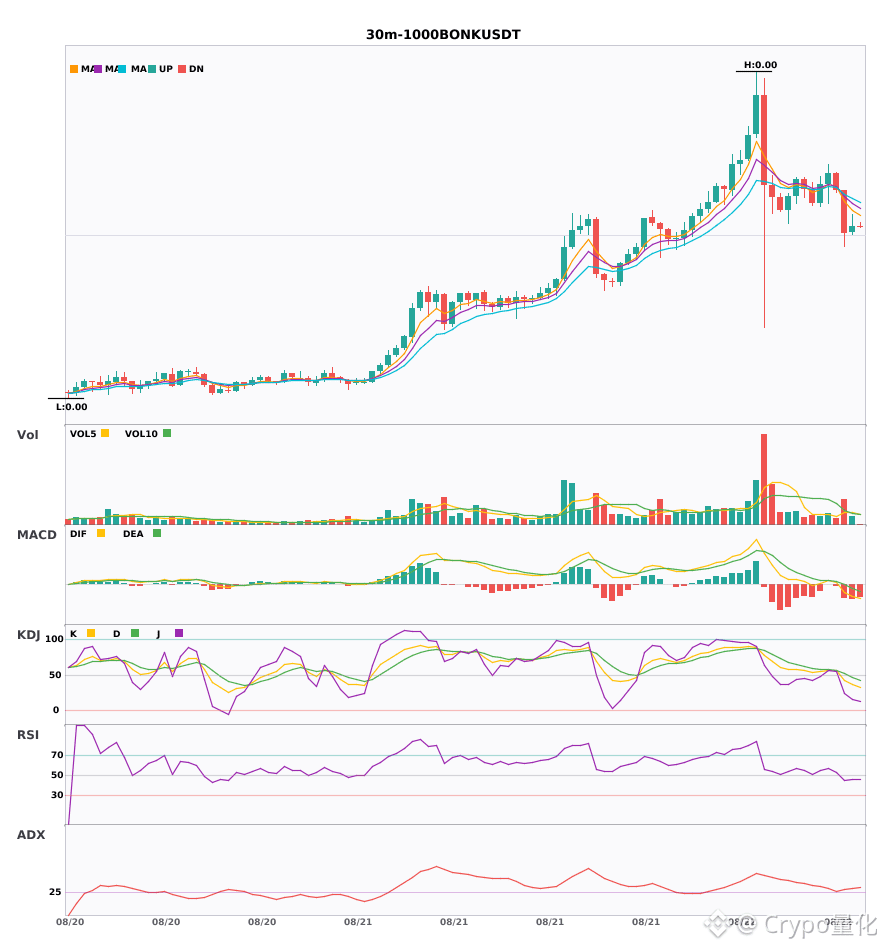Click the yellow K line swatch

pos(91,633)
